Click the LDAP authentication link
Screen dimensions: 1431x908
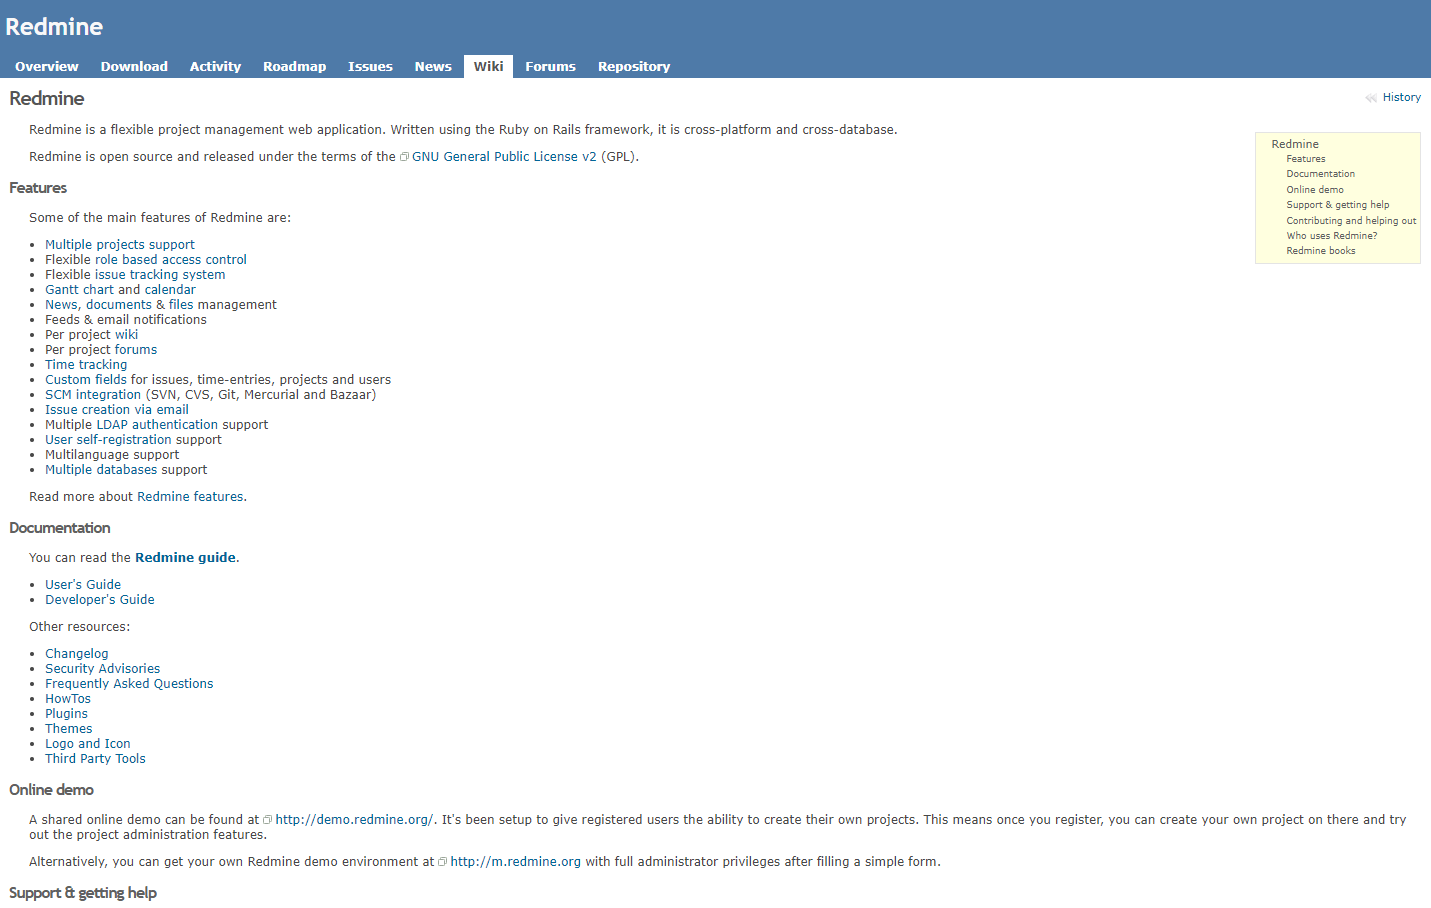pyautogui.click(x=157, y=425)
